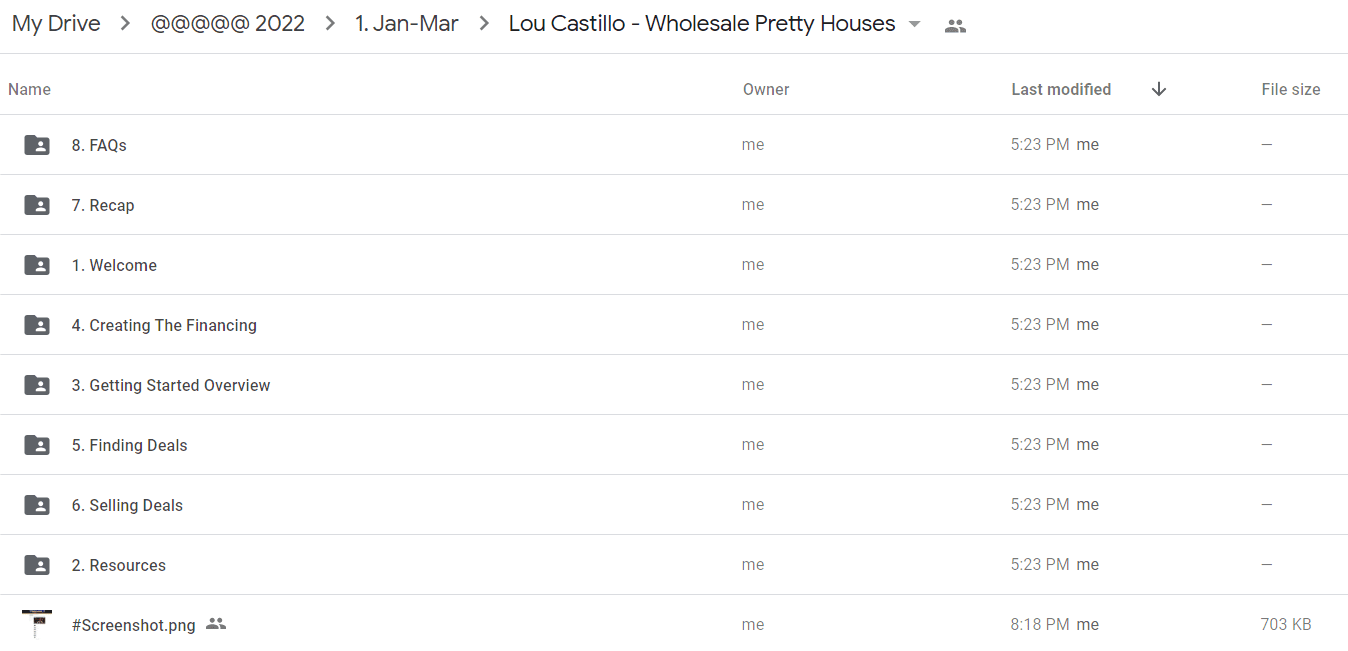Go to My Drive in the breadcrumb
The width and height of the screenshot is (1348, 651).
click(56, 24)
